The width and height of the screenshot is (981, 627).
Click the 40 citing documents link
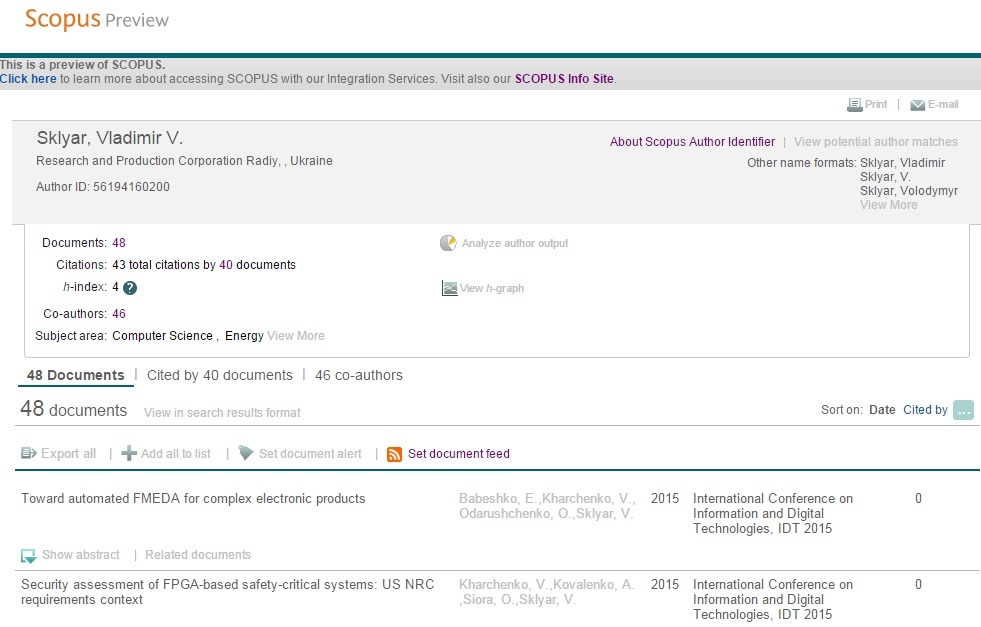click(226, 265)
